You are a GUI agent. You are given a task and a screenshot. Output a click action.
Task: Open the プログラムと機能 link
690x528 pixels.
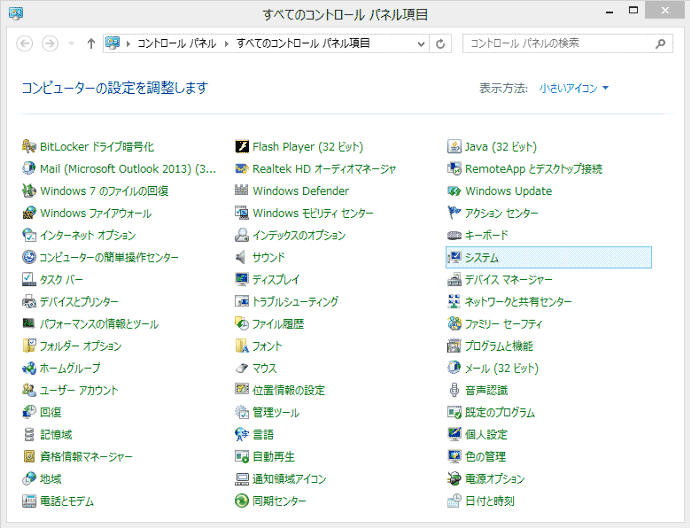tap(499, 346)
